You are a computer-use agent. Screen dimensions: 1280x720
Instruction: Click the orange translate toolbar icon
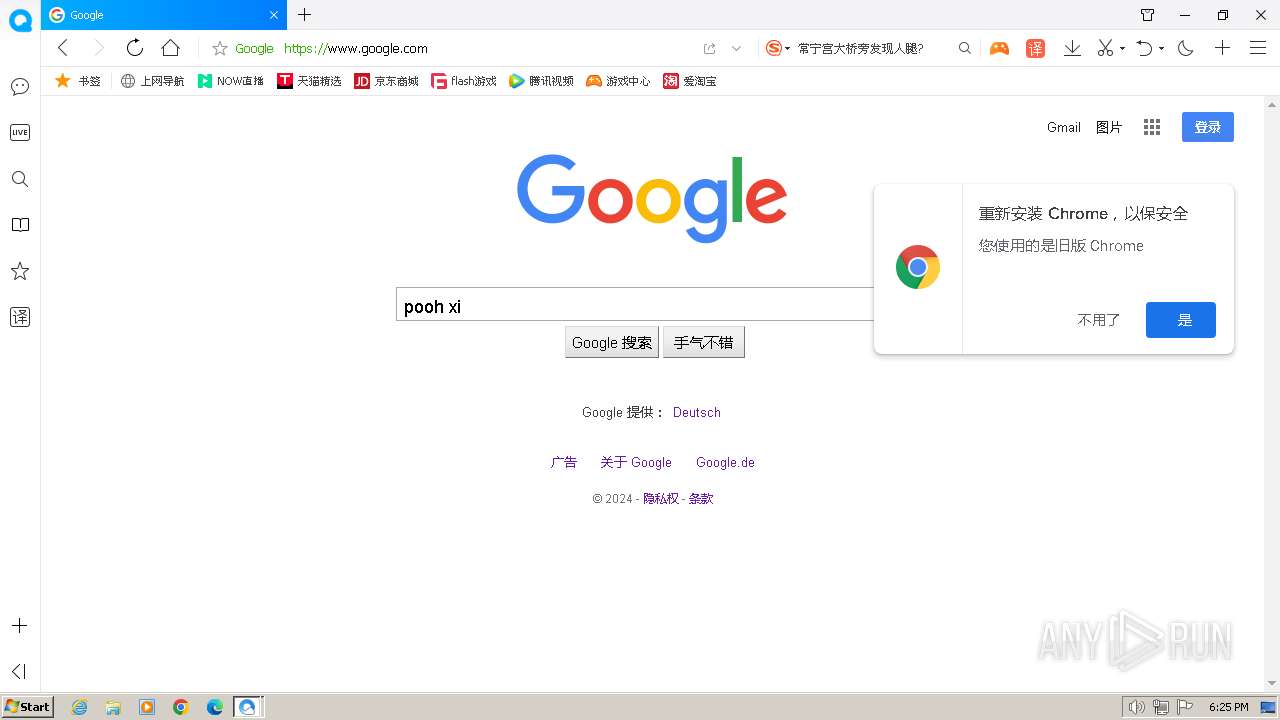pos(1035,48)
